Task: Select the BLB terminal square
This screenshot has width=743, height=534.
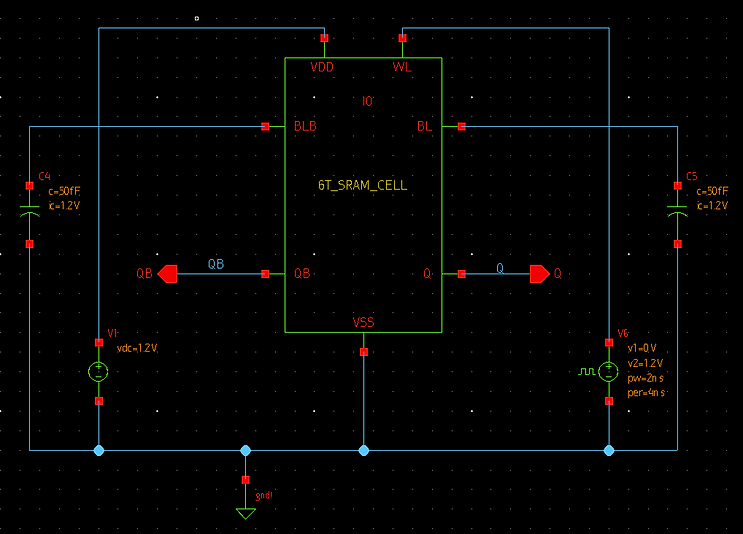Action: 265,127
